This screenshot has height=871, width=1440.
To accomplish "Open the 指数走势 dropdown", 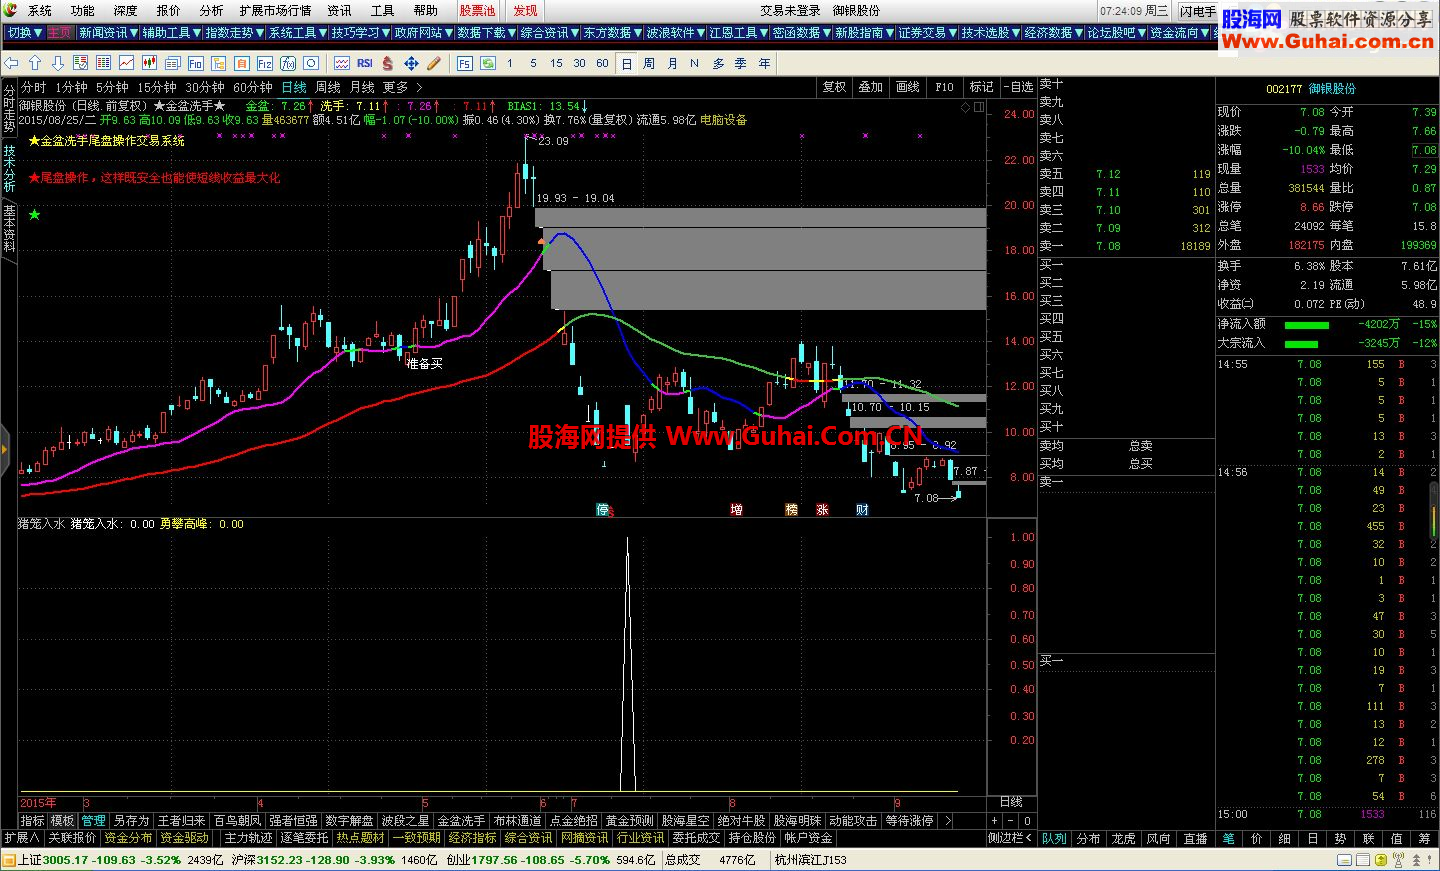I will coord(235,33).
